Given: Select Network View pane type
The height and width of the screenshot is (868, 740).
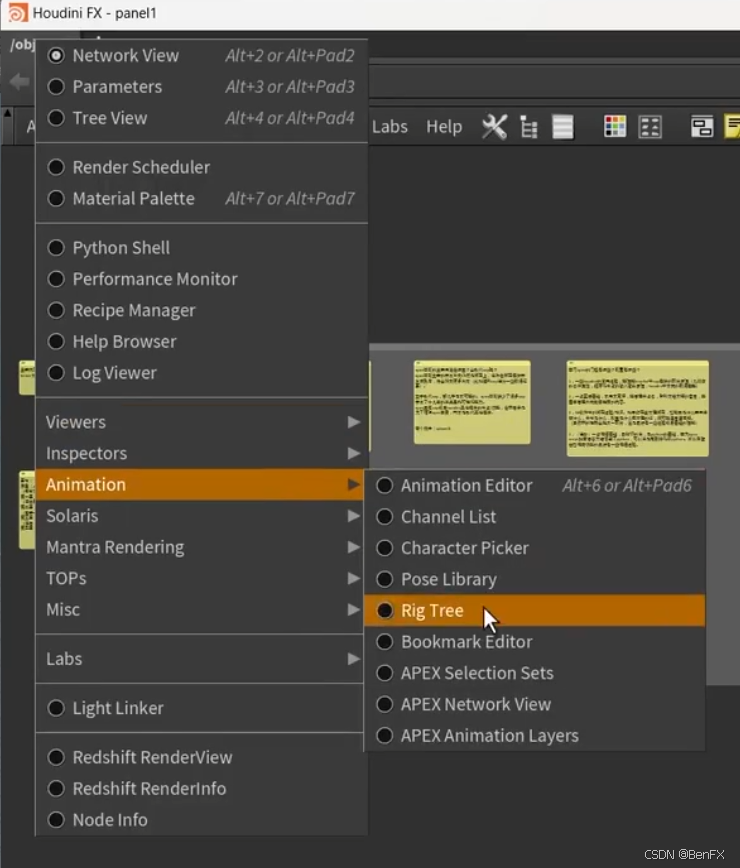Looking at the screenshot, I should pos(201,55).
